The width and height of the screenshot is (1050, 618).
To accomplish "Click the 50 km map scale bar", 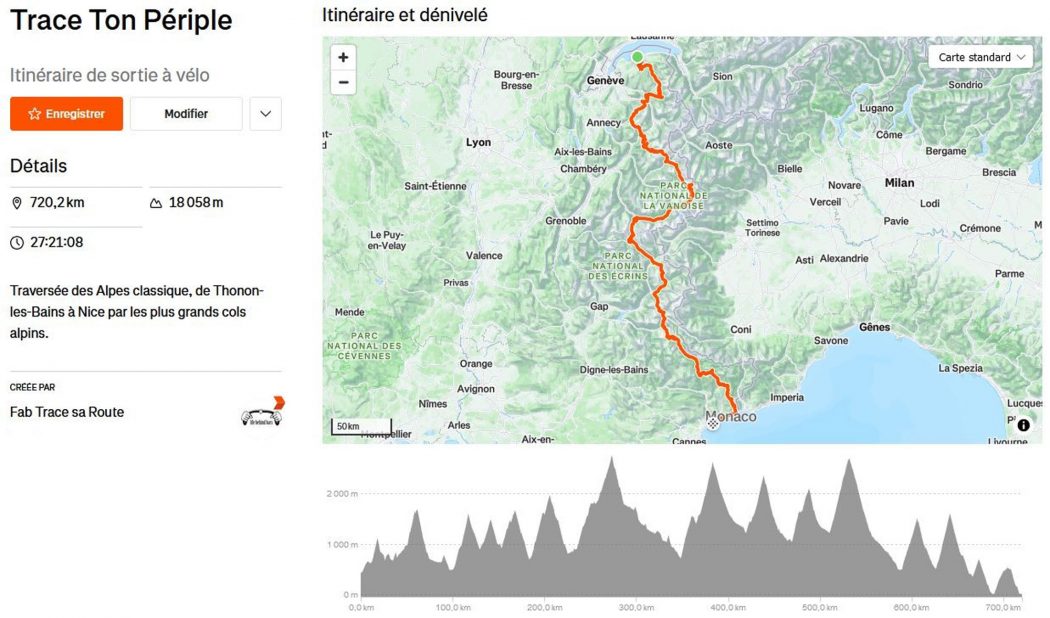I will coord(362,428).
